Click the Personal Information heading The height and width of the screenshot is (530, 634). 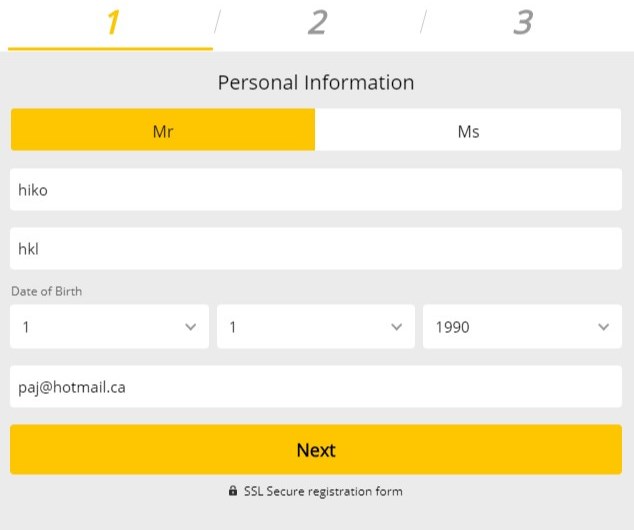[x=316, y=82]
